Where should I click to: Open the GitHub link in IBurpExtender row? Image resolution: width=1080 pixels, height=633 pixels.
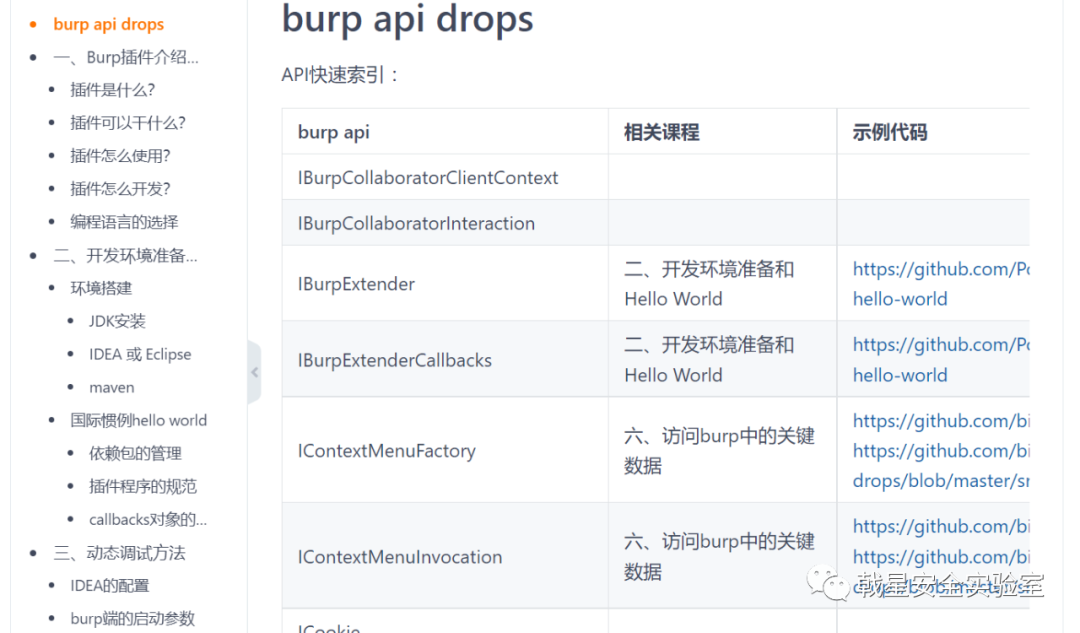pos(941,269)
